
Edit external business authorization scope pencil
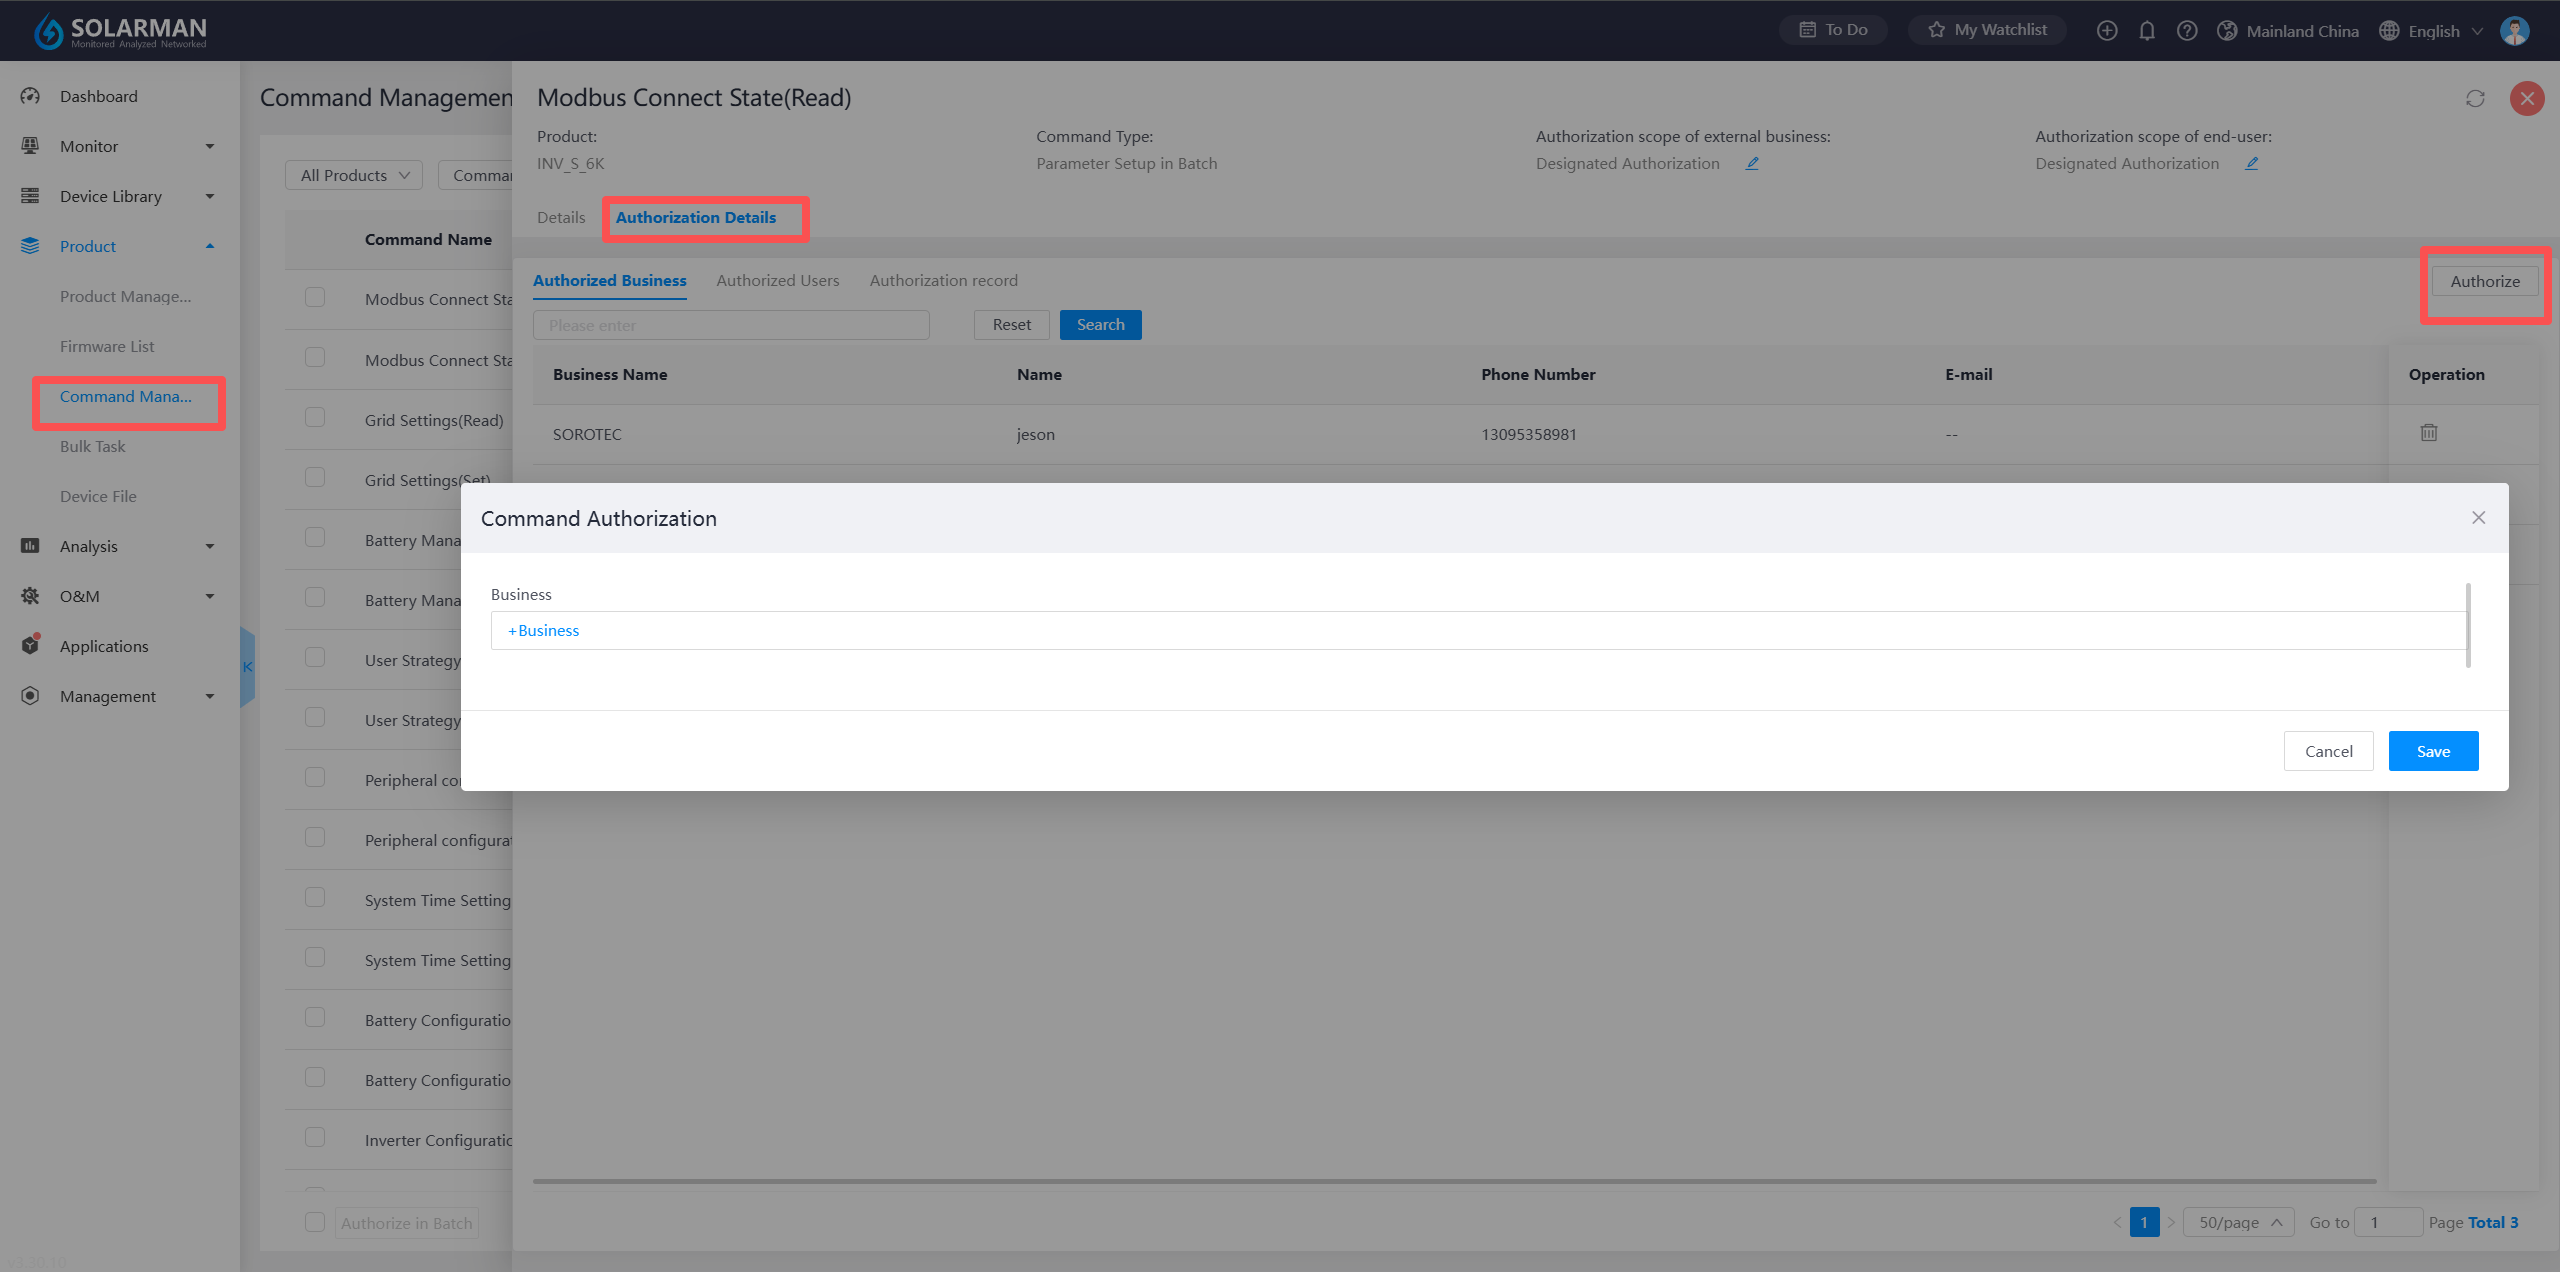click(1752, 163)
